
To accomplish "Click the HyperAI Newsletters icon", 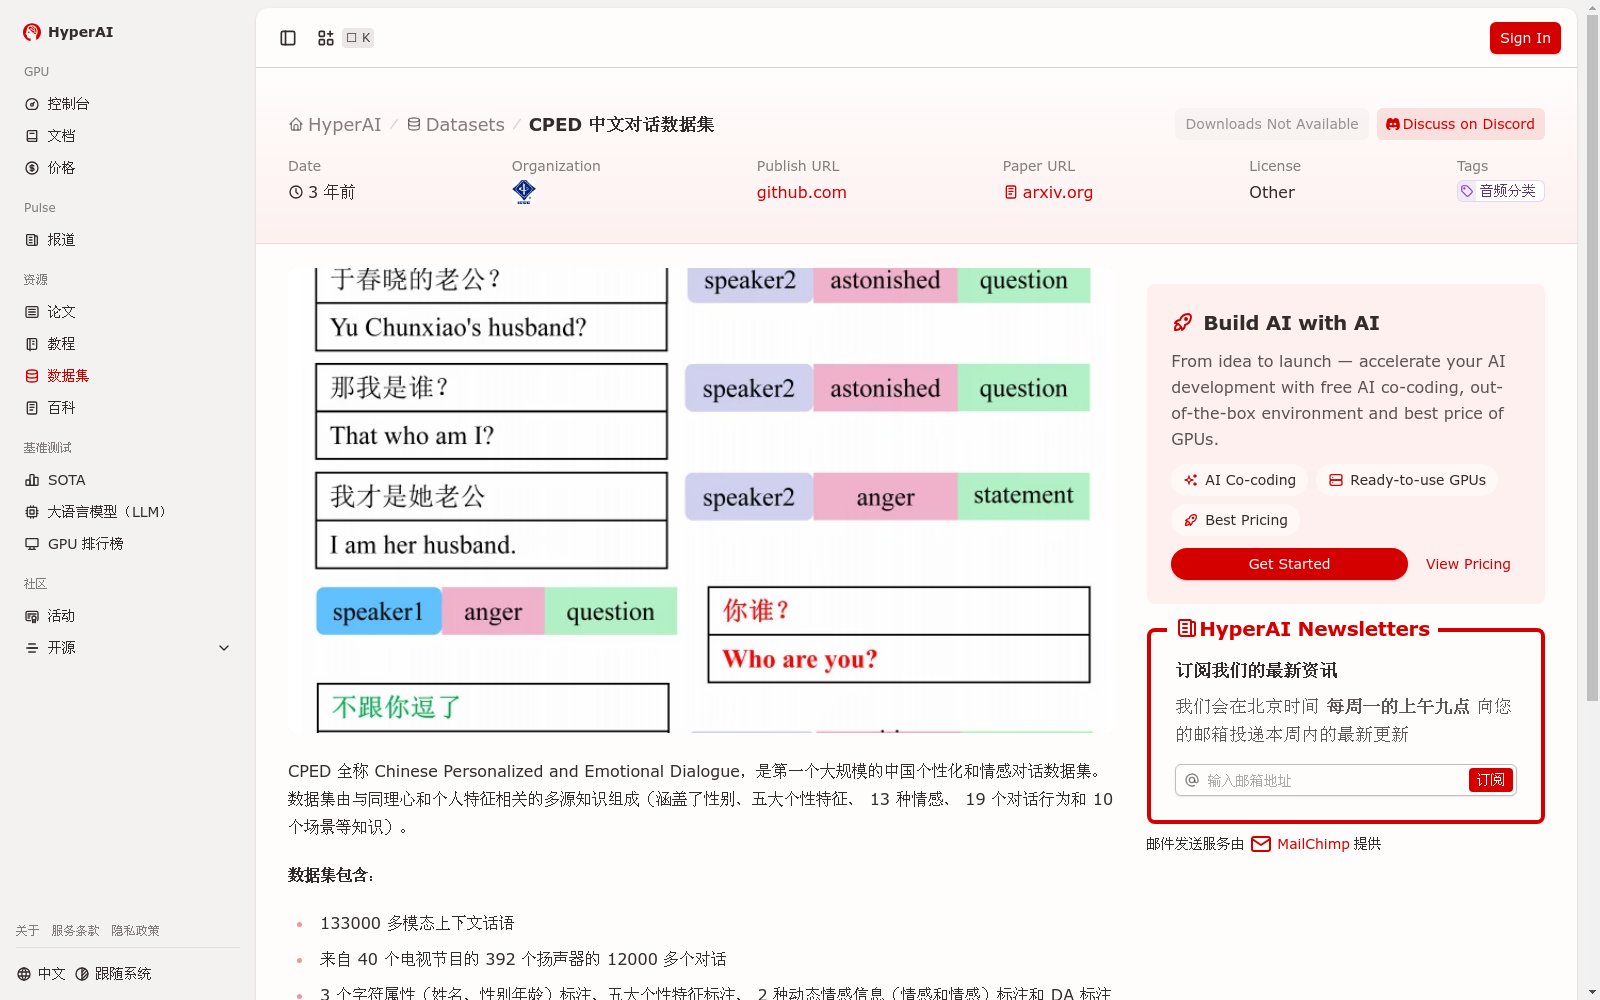I will click(1187, 629).
